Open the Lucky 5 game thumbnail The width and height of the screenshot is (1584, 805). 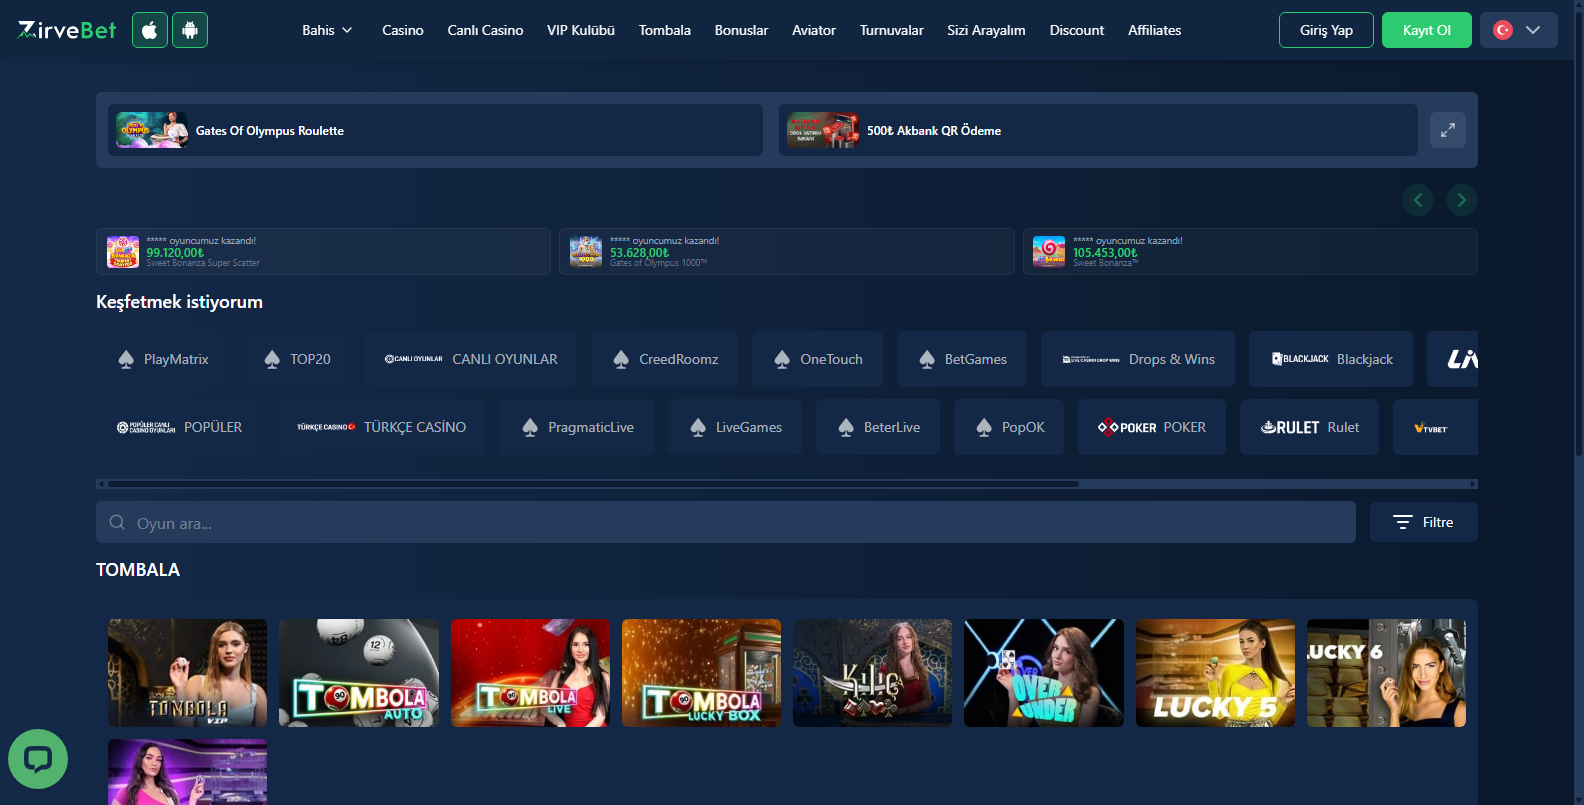click(1215, 673)
